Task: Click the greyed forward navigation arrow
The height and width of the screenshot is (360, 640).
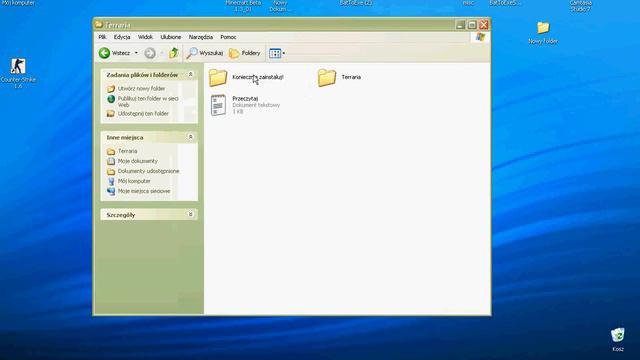Action: pos(150,53)
